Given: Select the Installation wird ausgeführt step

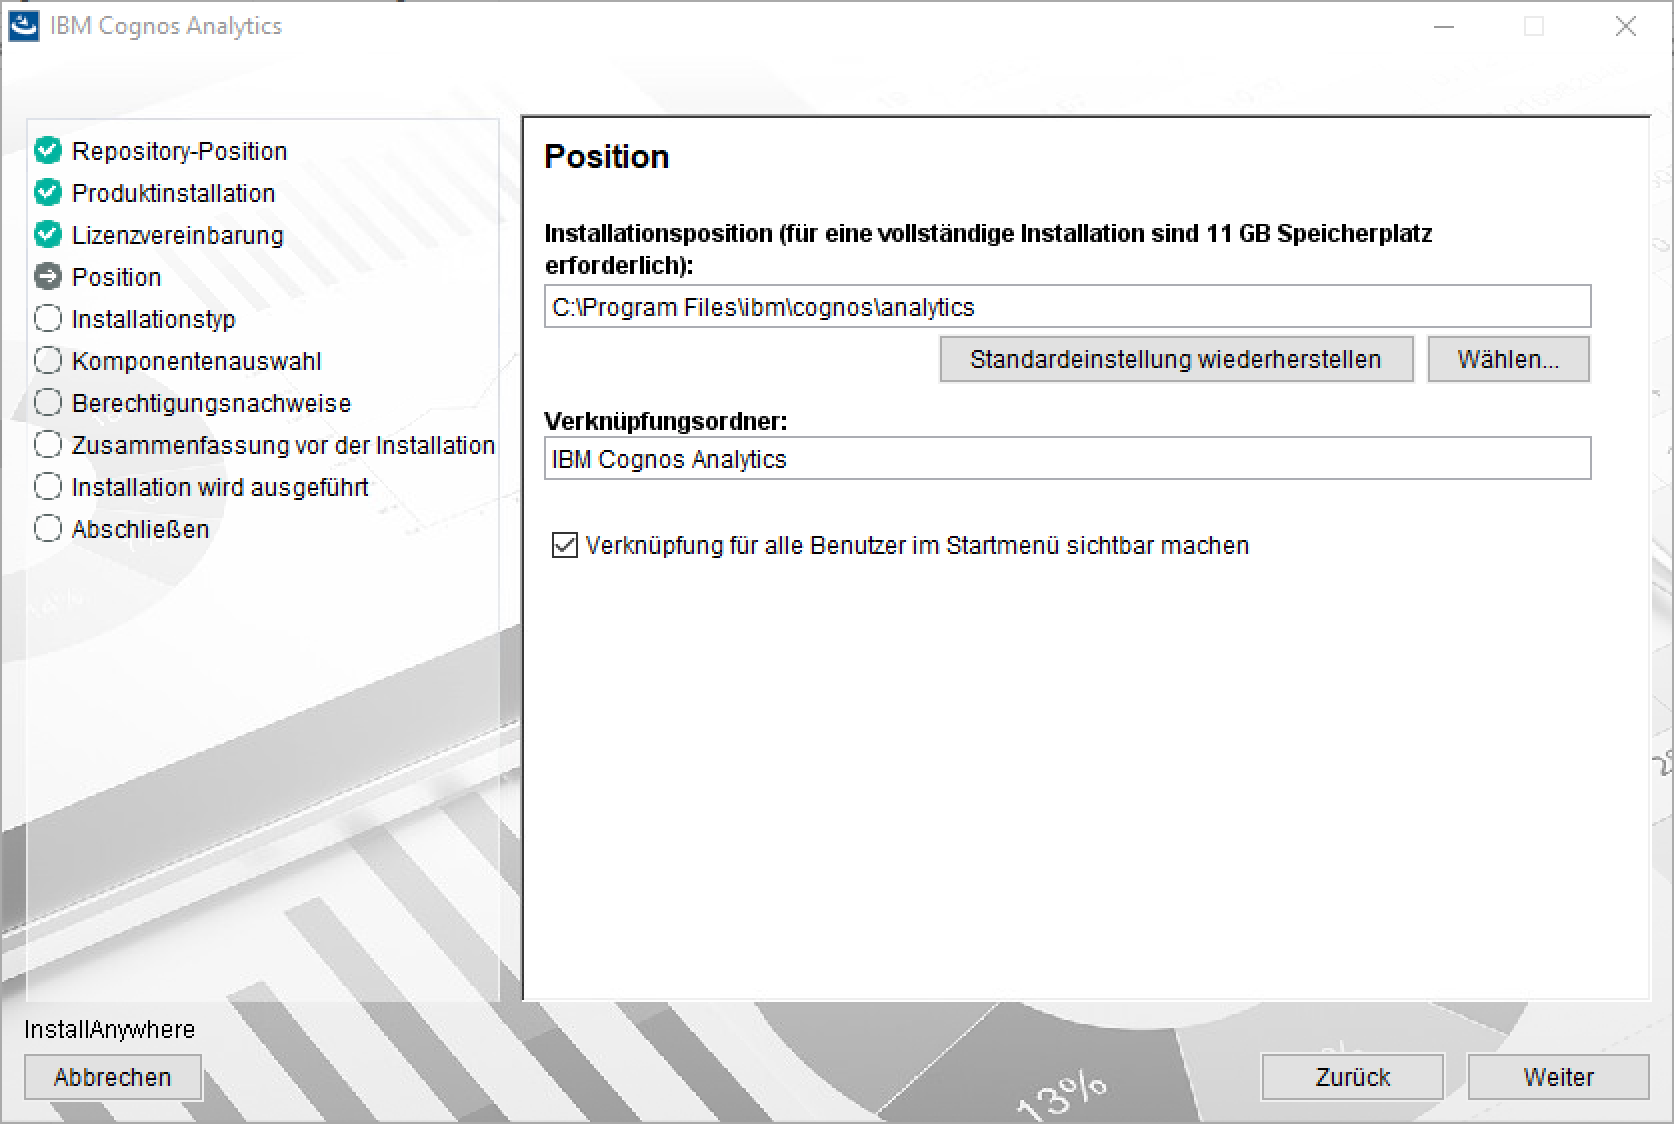Looking at the screenshot, I should [220, 487].
